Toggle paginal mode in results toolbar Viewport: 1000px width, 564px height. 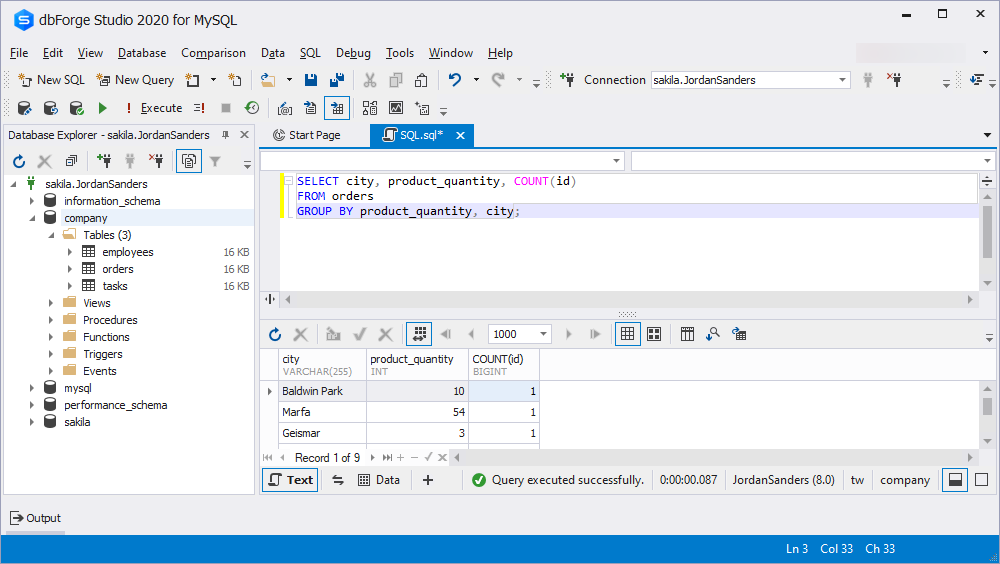420,334
